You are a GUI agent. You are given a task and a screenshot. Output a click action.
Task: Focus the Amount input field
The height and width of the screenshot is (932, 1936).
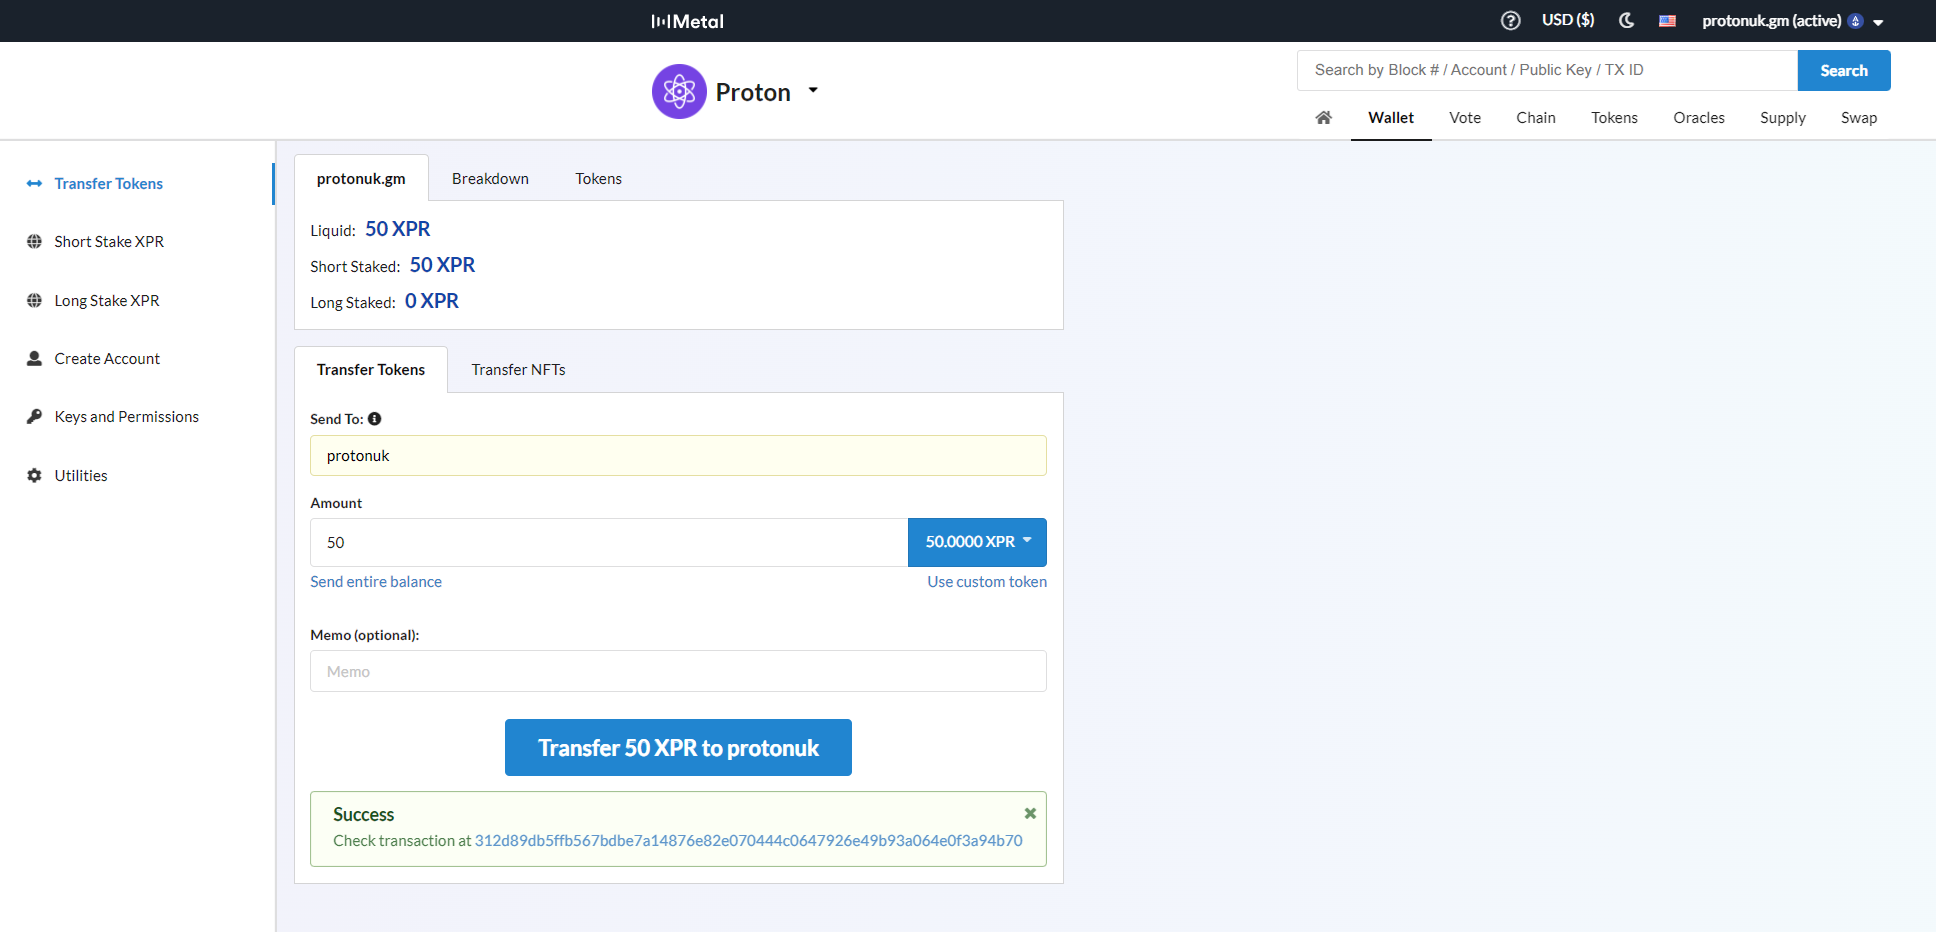click(x=609, y=543)
